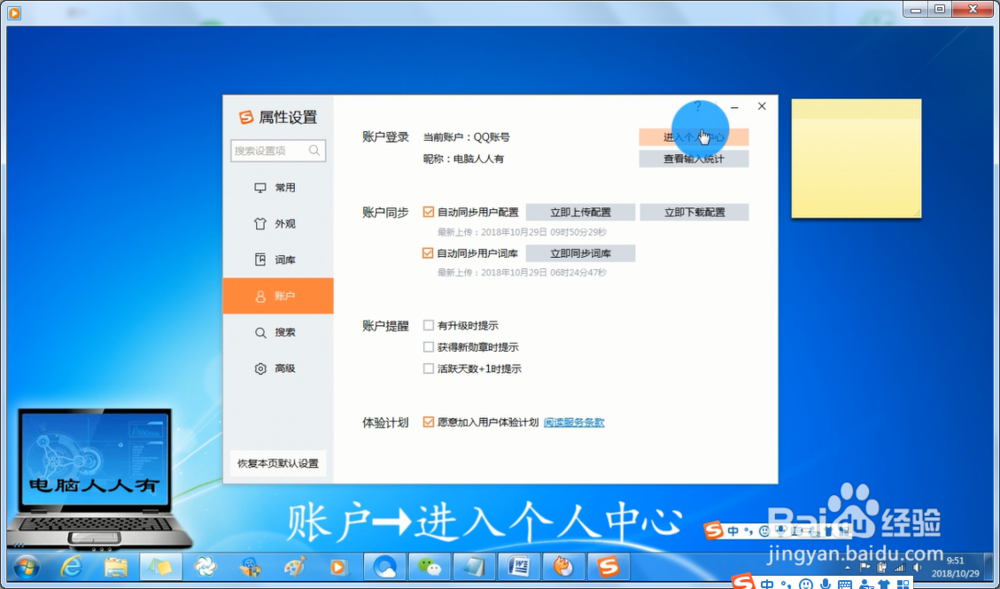Switch to Sticky Notes taskbar button
Screen dimensions: 1000x589
[161, 567]
